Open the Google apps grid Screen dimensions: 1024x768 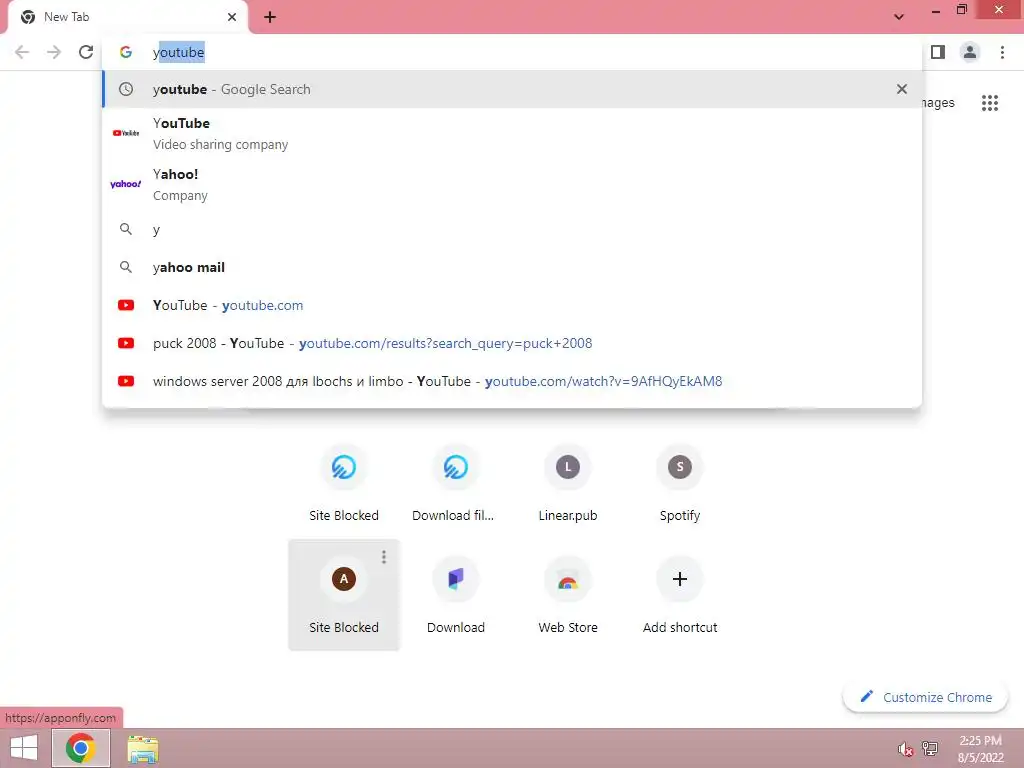[x=990, y=103]
